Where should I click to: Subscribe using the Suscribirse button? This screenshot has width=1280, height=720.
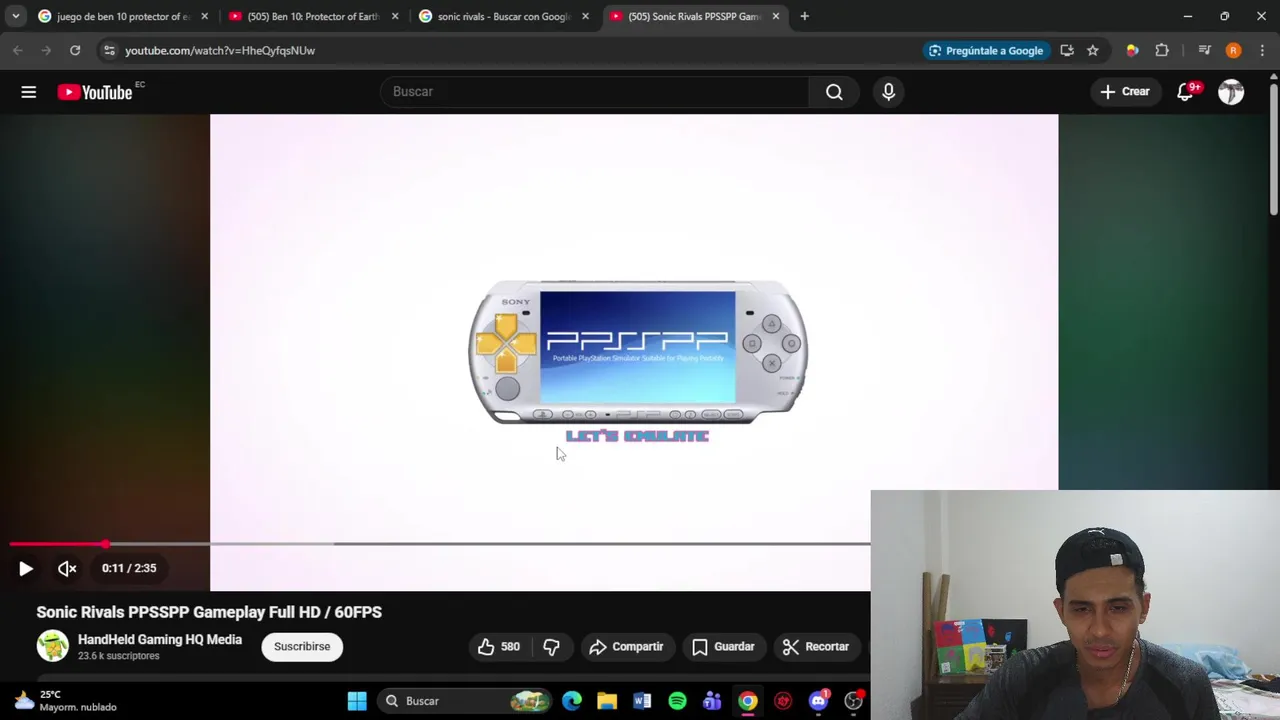point(302,647)
